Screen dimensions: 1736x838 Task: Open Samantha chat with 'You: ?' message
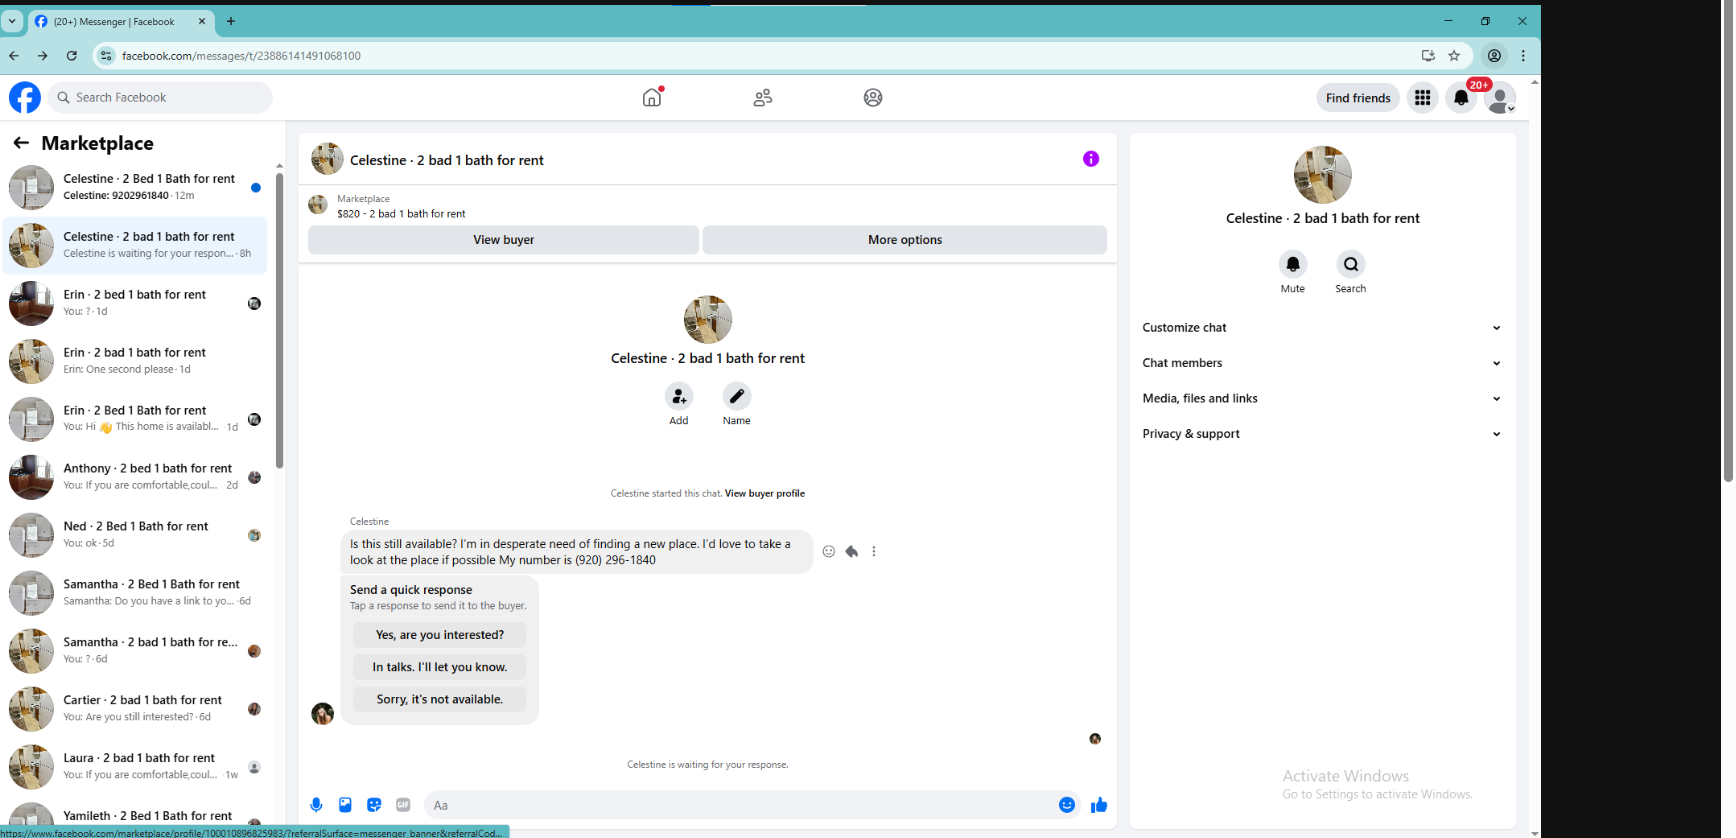click(x=136, y=651)
